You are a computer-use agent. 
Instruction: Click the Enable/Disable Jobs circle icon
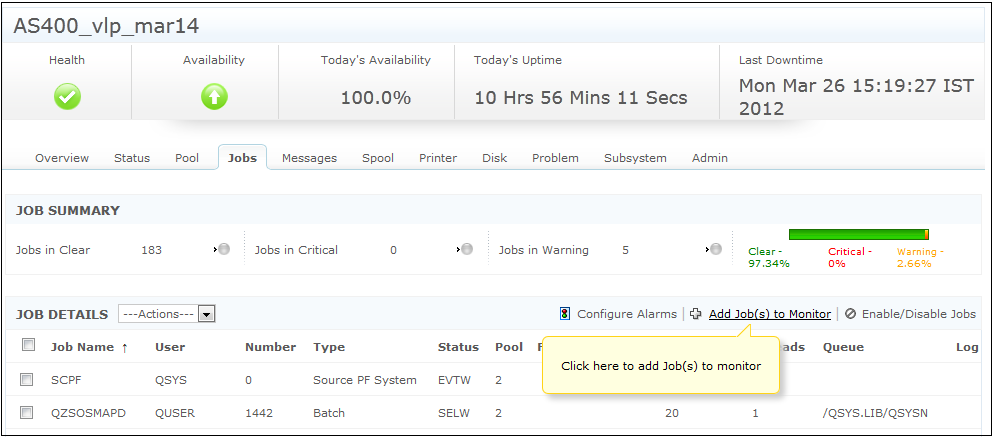(x=850, y=314)
